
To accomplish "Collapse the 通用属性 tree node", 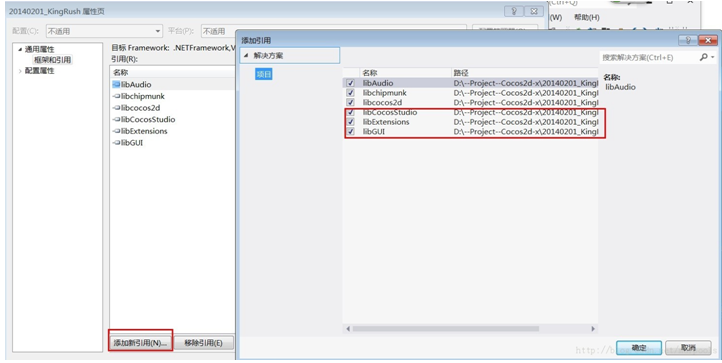I will pyautogui.click(x=20, y=49).
